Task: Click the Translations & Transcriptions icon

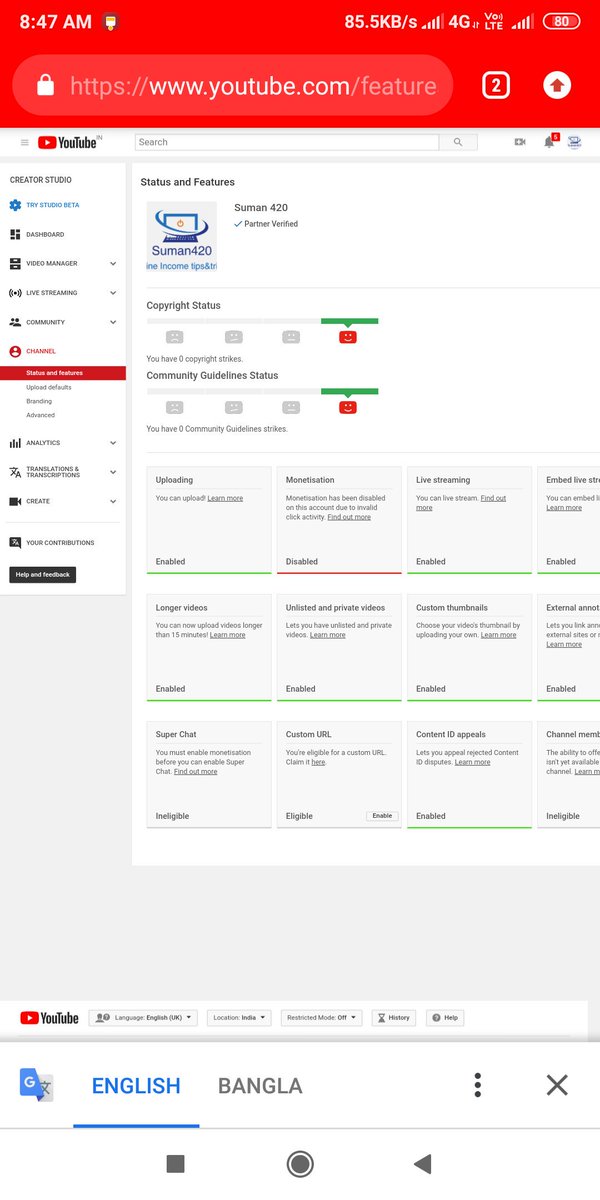Action: click(15, 472)
